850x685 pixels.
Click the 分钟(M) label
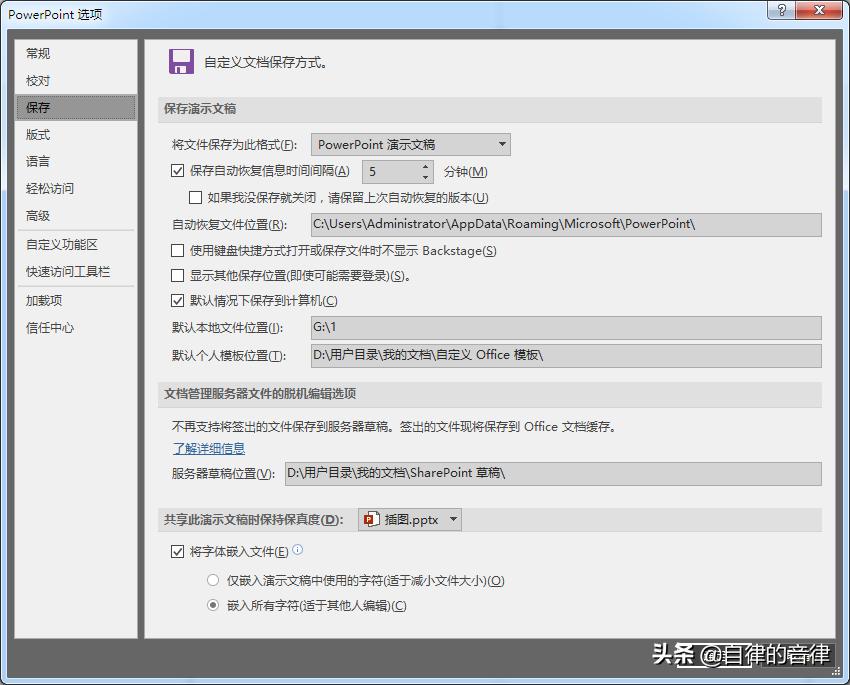click(466, 172)
